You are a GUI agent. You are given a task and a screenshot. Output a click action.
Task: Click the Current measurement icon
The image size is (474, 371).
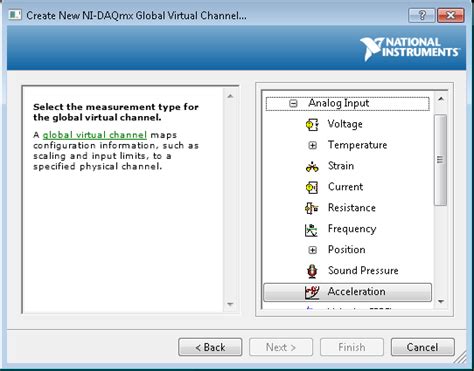[x=312, y=187]
